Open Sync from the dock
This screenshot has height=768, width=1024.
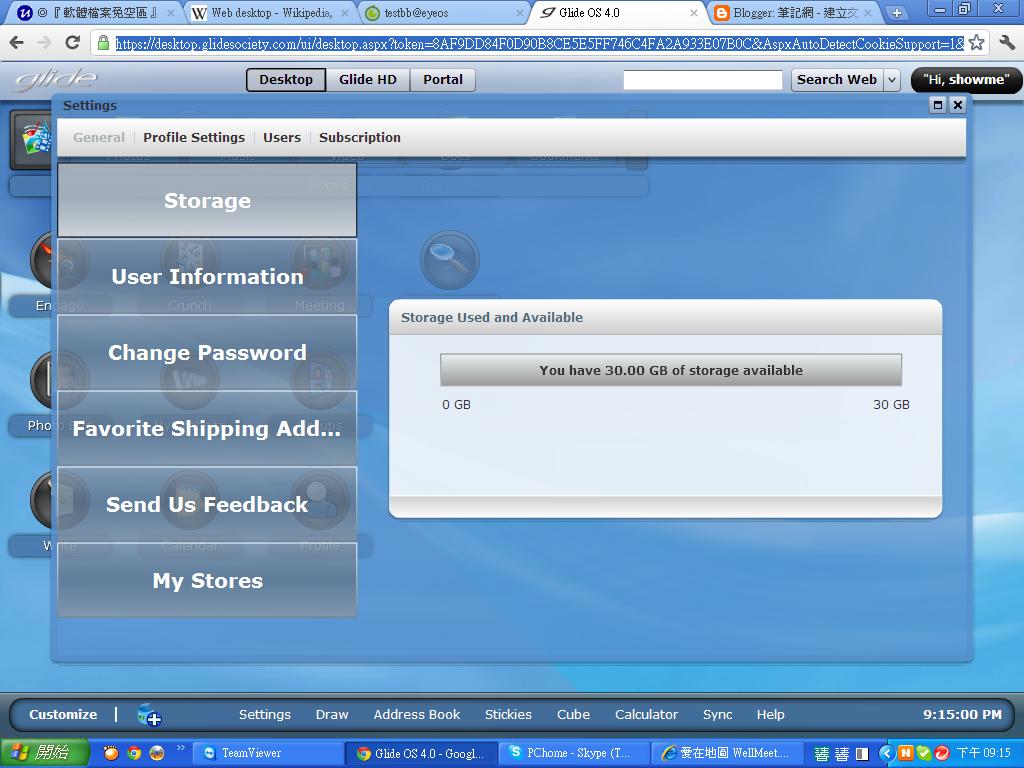(717, 714)
